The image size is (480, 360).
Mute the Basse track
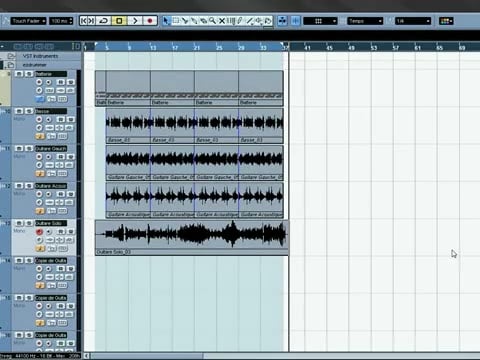[19, 111]
